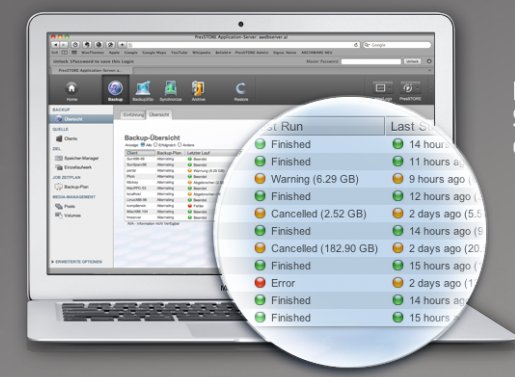Click the clock icon in the browser toolbar
This screenshot has height=377, width=515.
[x=76, y=45]
